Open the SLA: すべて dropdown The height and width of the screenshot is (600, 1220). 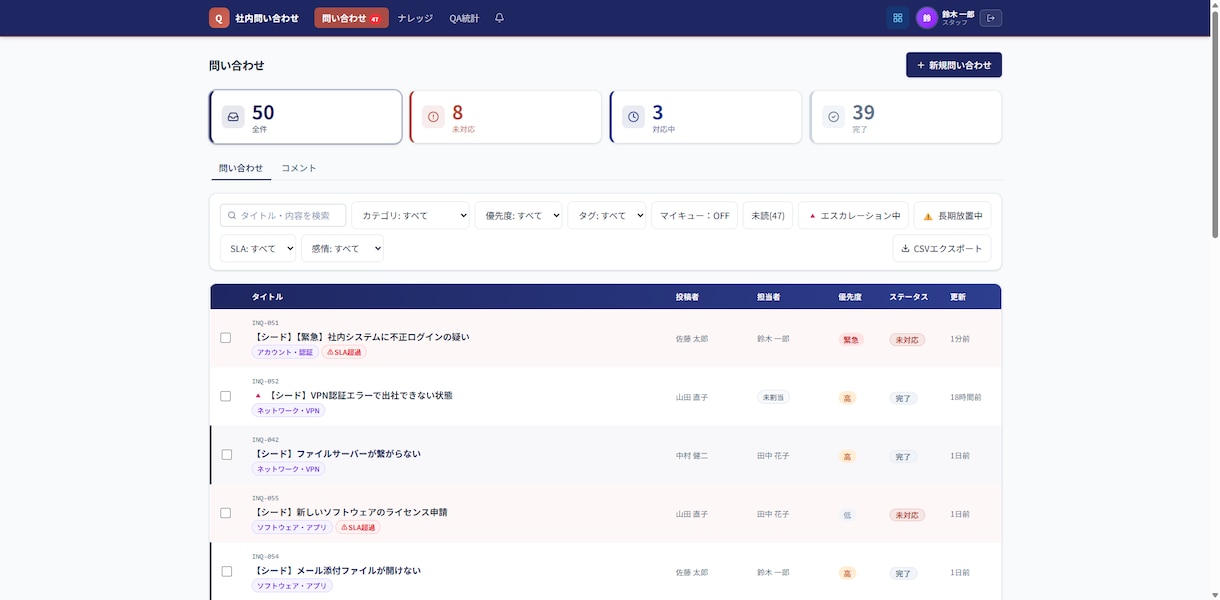click(x=258, y=248)
